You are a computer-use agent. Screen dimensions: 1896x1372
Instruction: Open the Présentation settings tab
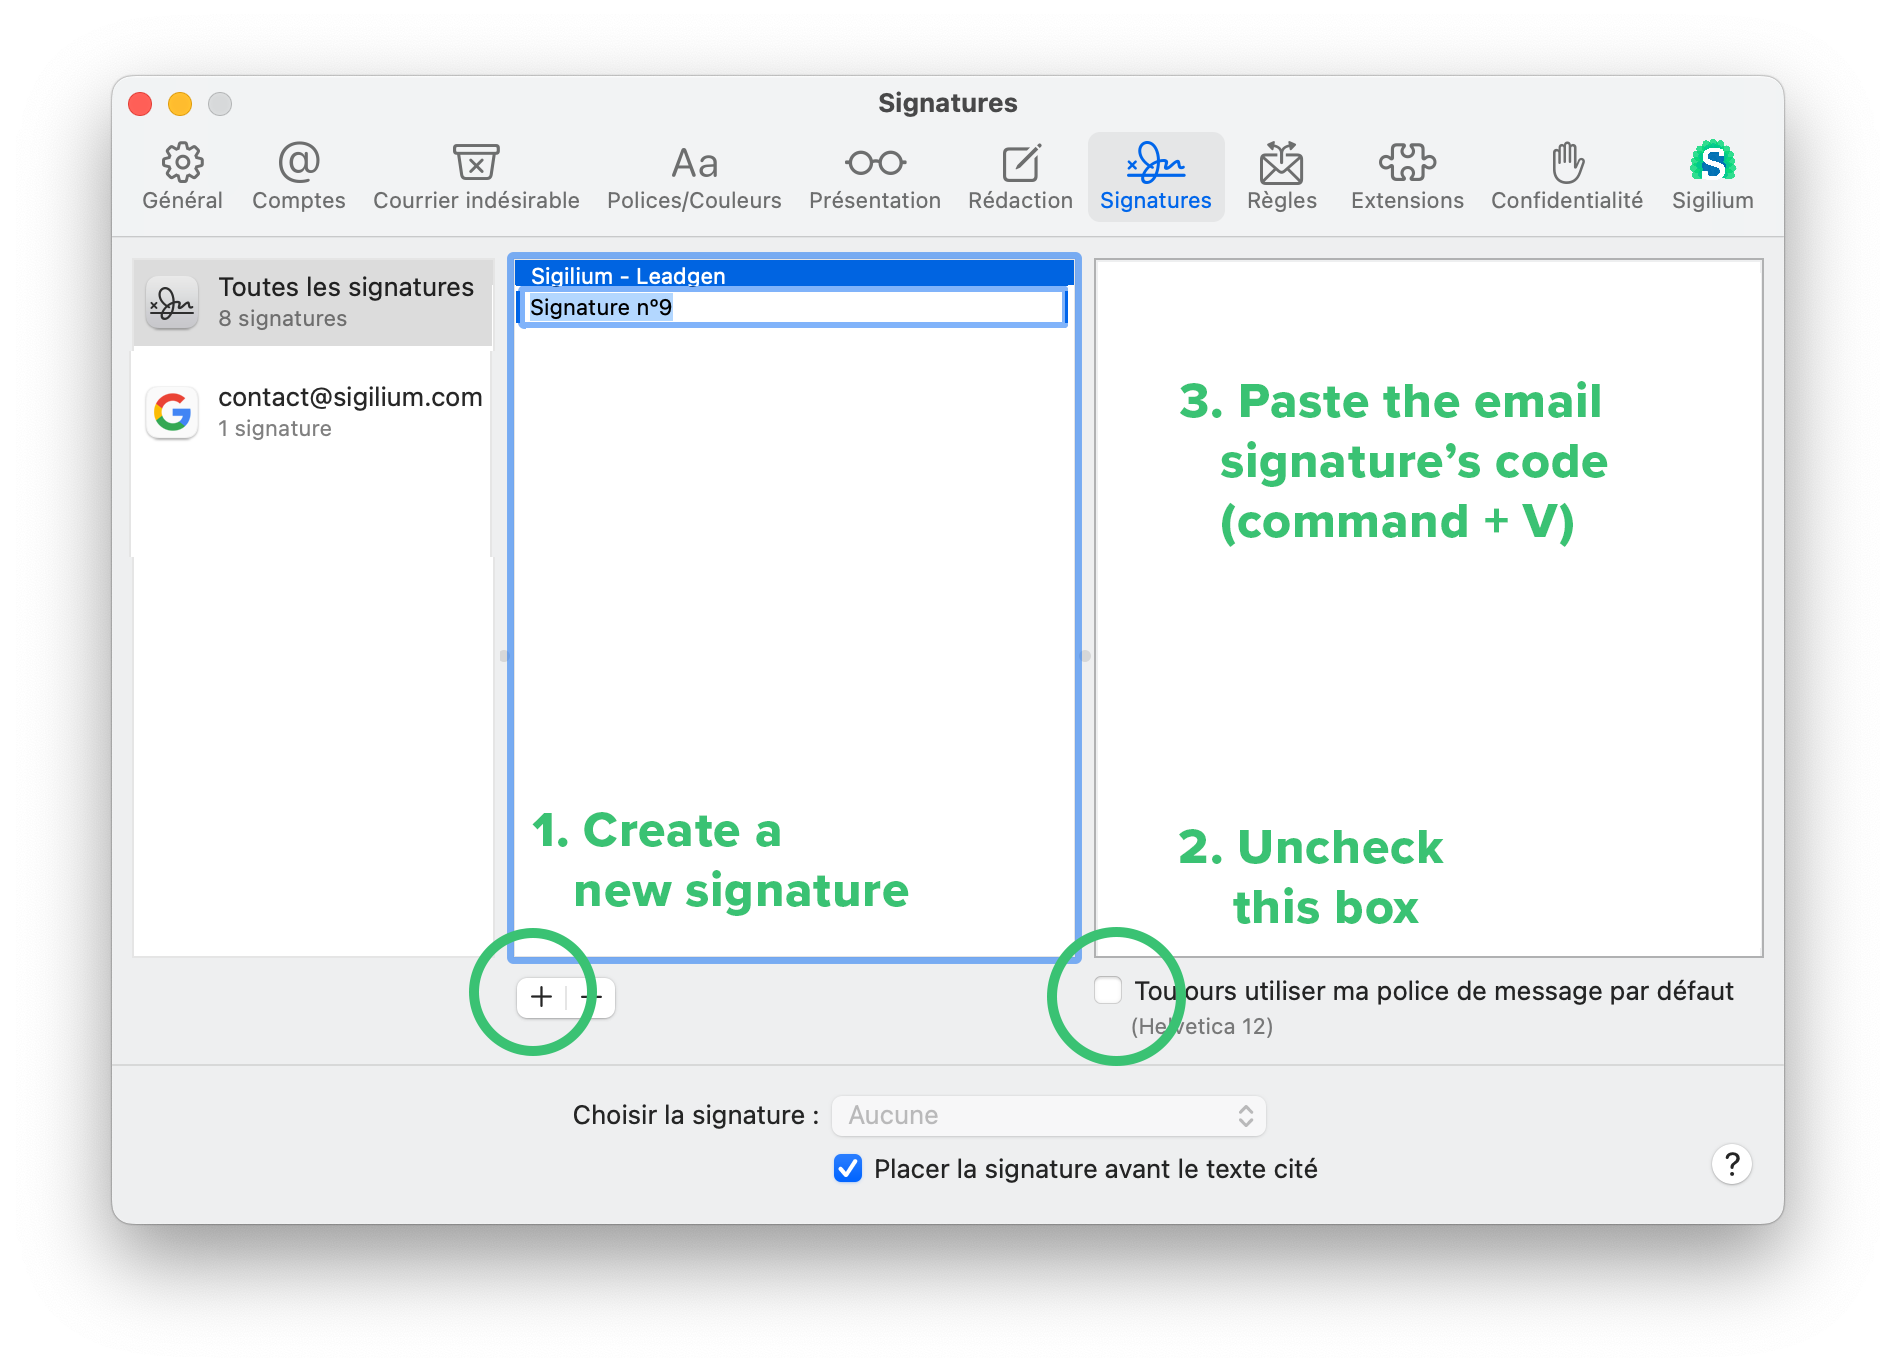coord(875,177)
